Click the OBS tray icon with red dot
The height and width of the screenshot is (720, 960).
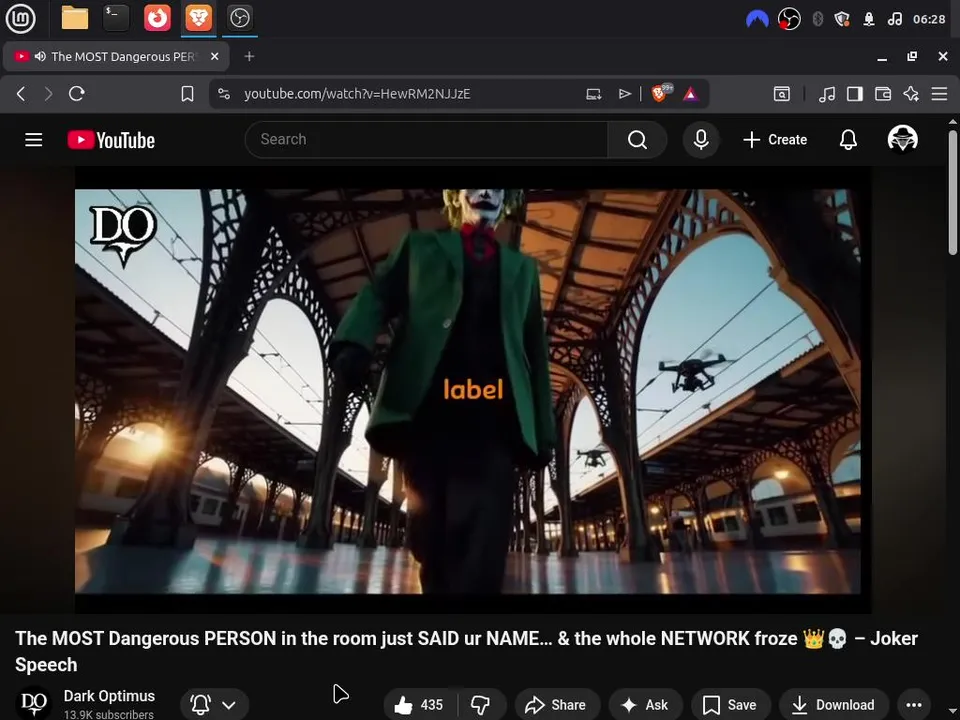[x=789, y=19]
